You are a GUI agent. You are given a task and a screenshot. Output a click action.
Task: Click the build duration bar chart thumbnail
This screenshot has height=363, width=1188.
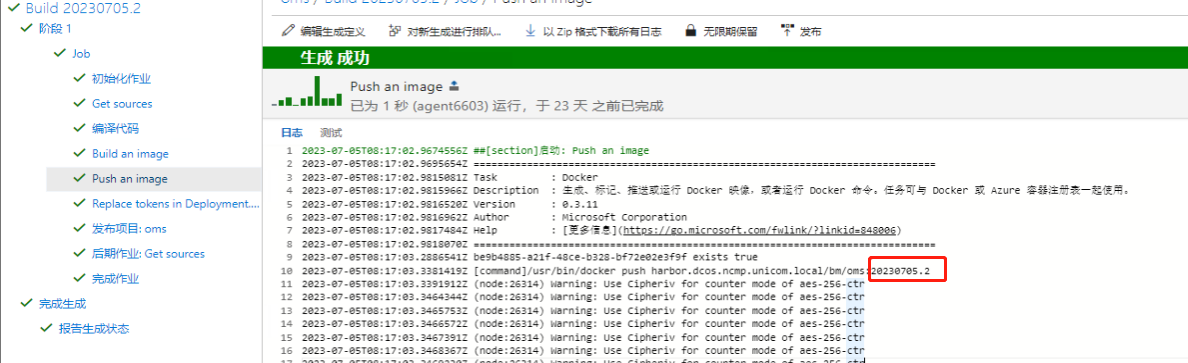pyautogui.click(x=307, y=91)
